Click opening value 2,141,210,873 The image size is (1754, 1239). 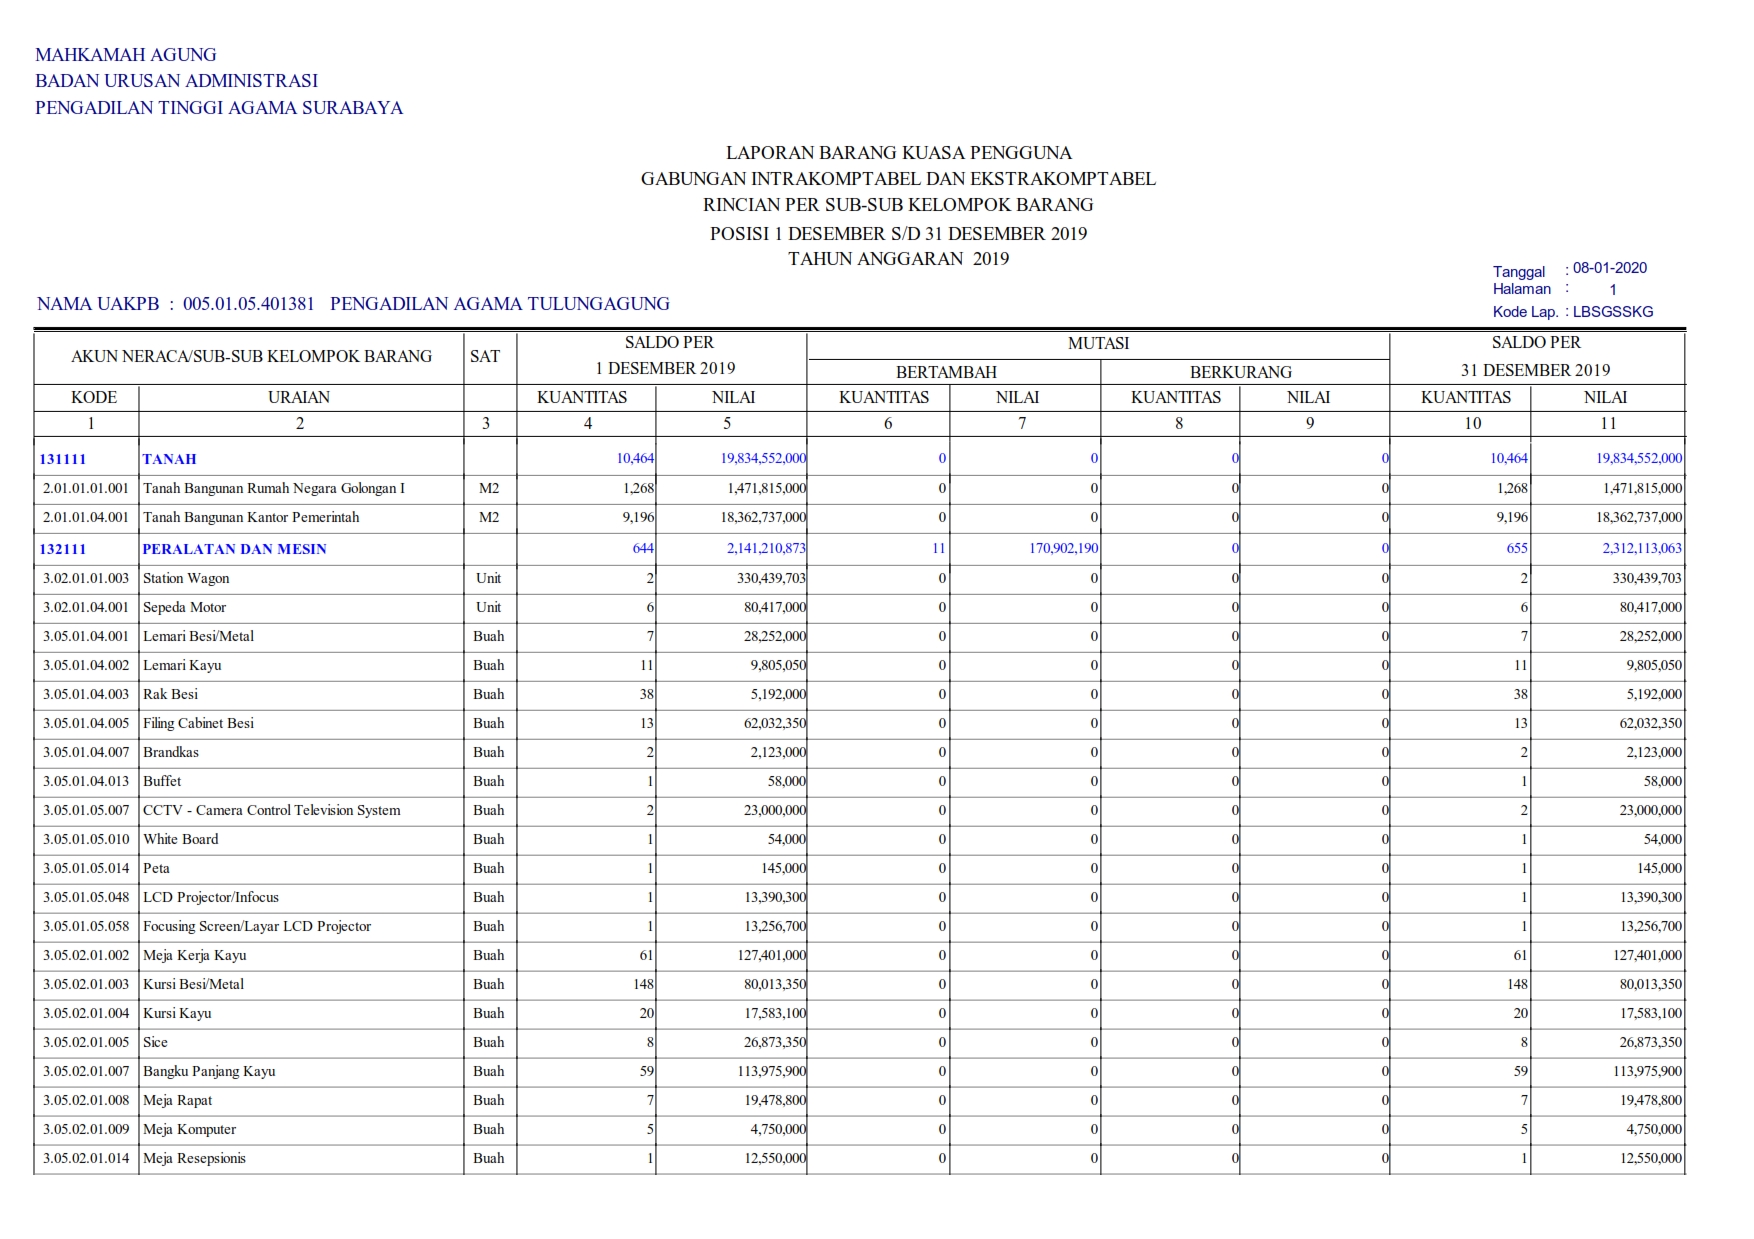(x=767, y=549)
